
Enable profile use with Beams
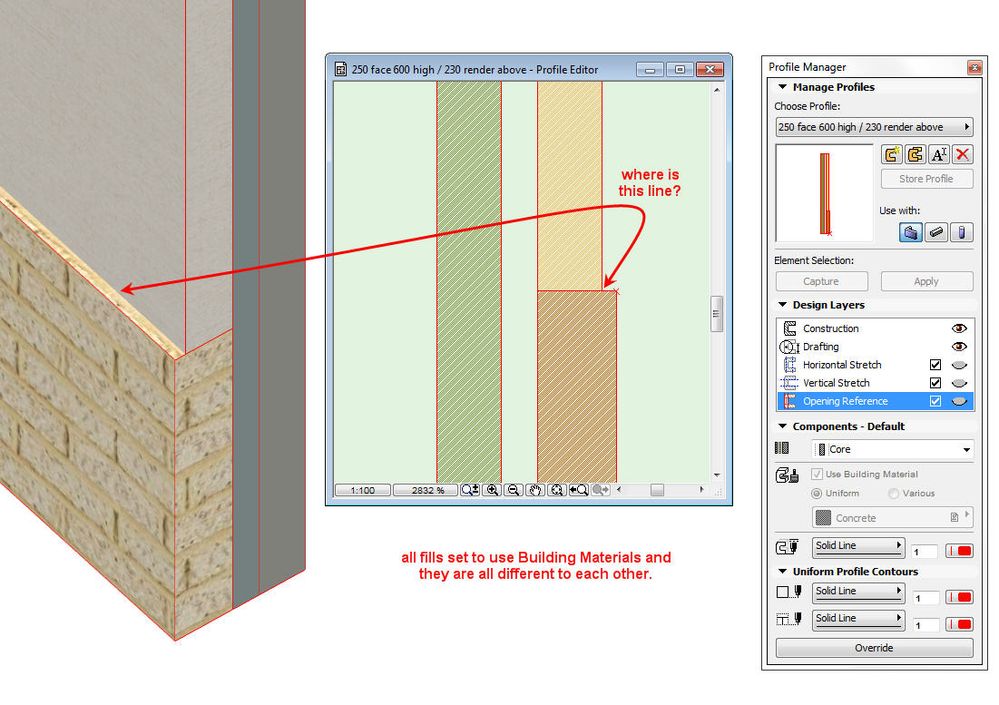pyautogui.click(x=936, y=232)
